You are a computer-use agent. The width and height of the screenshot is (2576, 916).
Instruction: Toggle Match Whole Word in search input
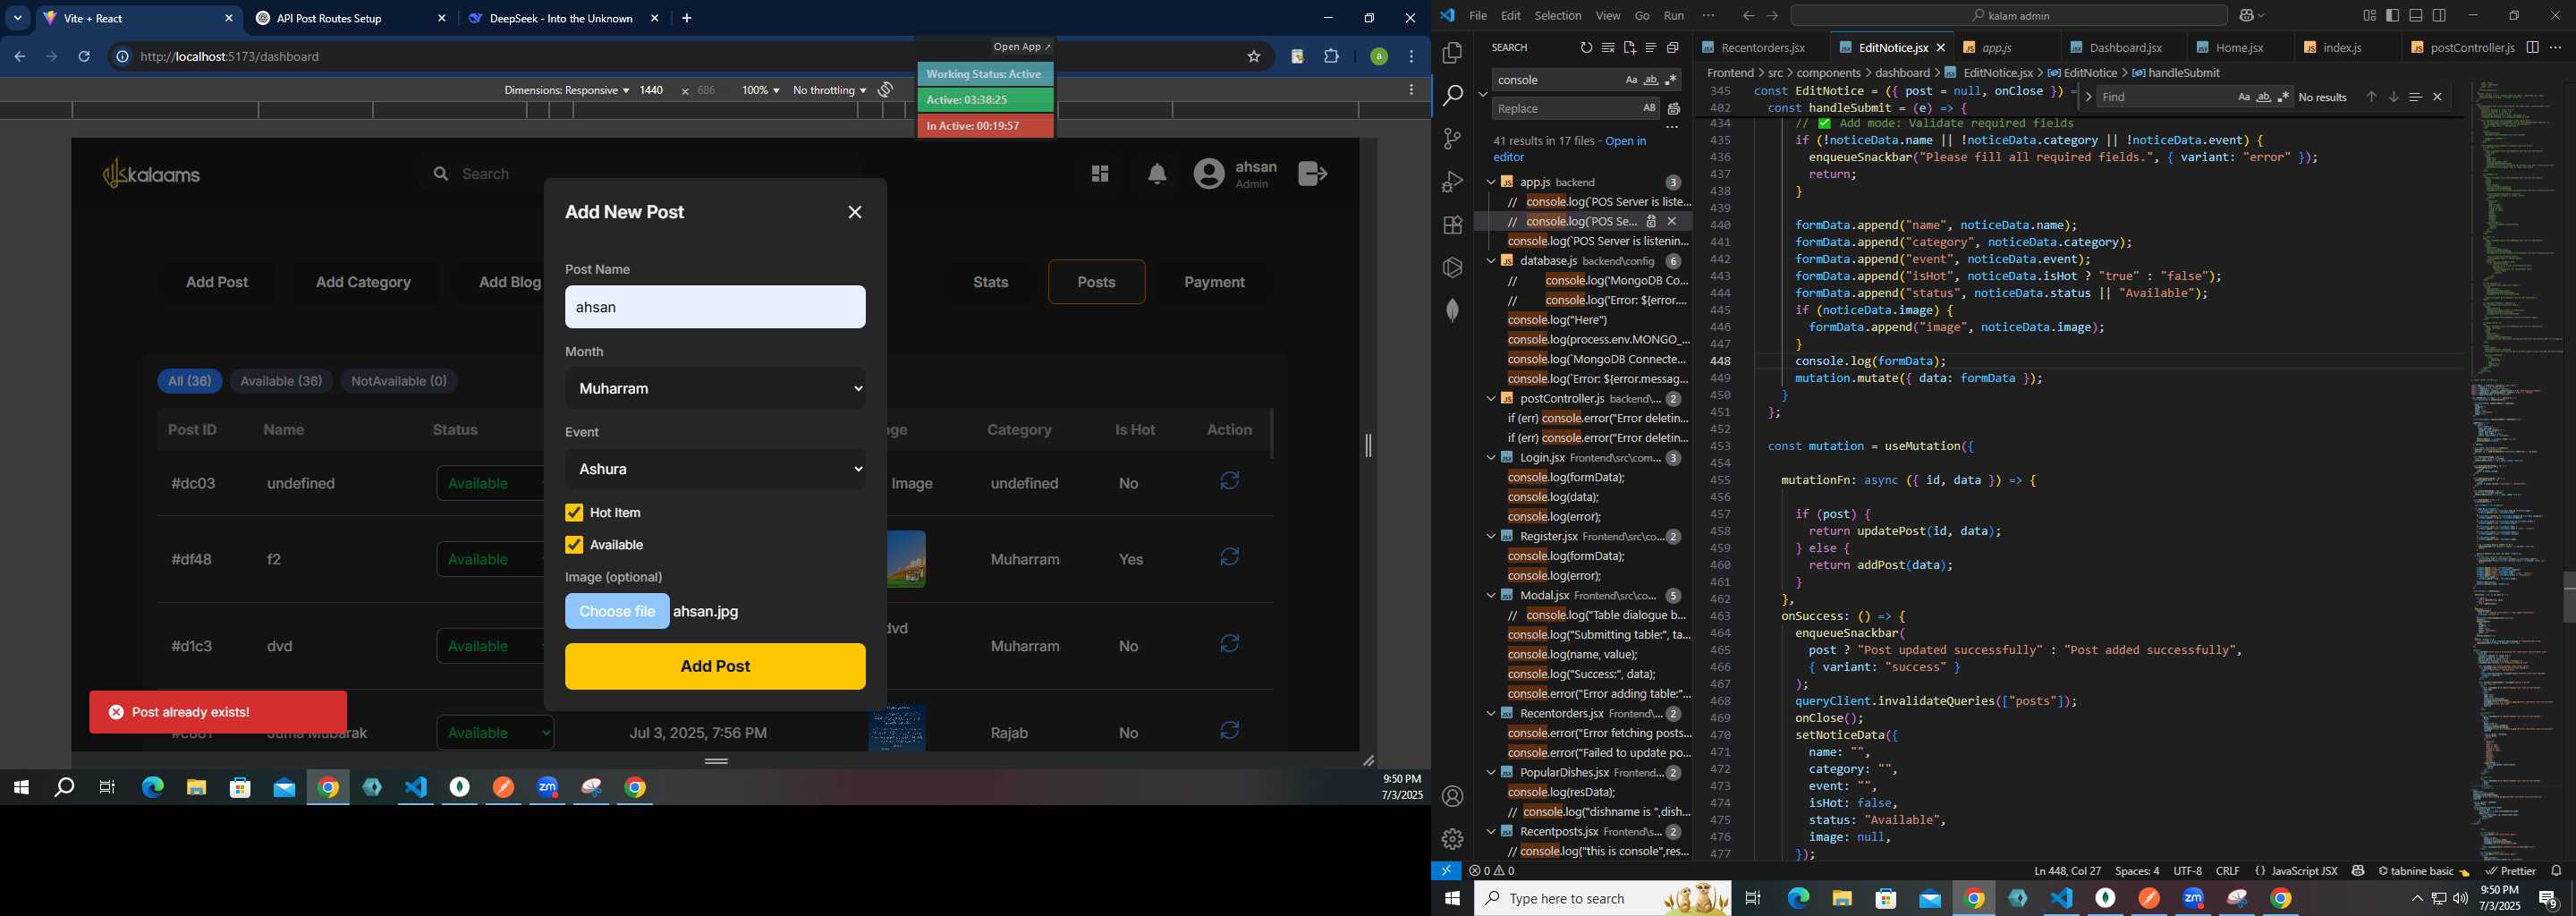1651,80
